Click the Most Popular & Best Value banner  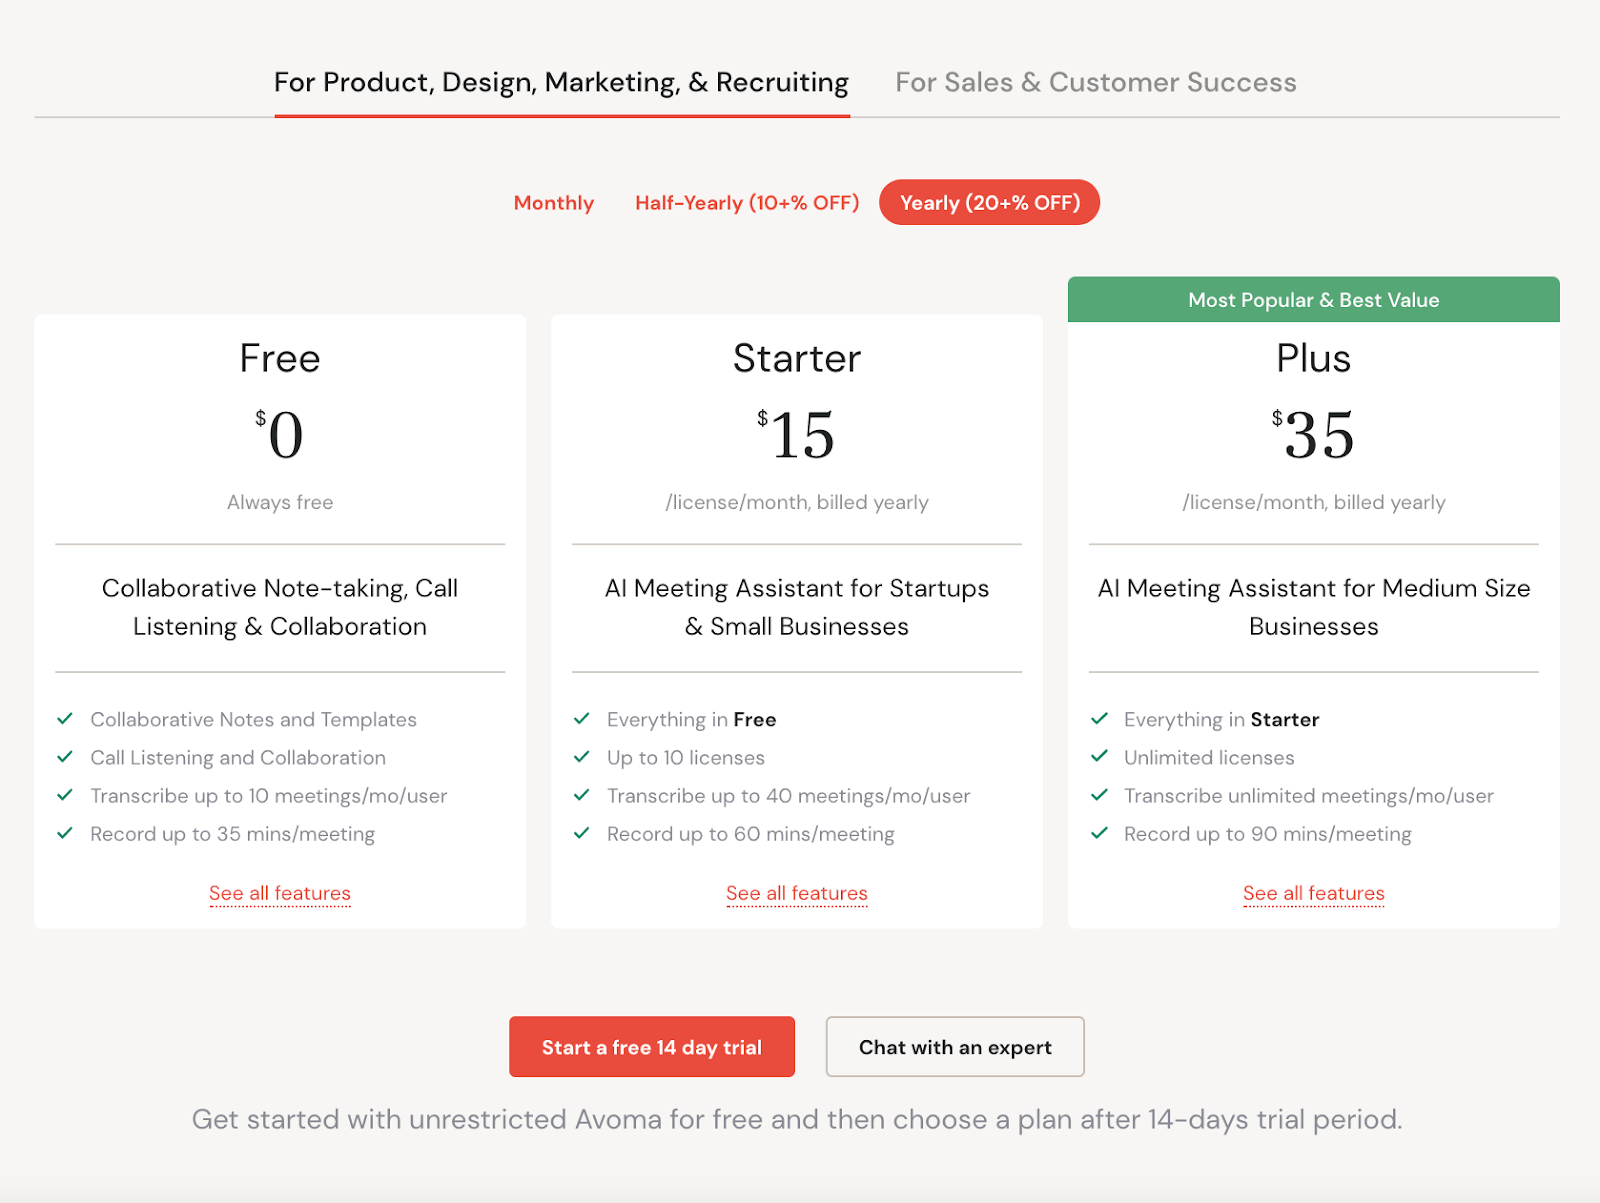(x=1313, y=300)
